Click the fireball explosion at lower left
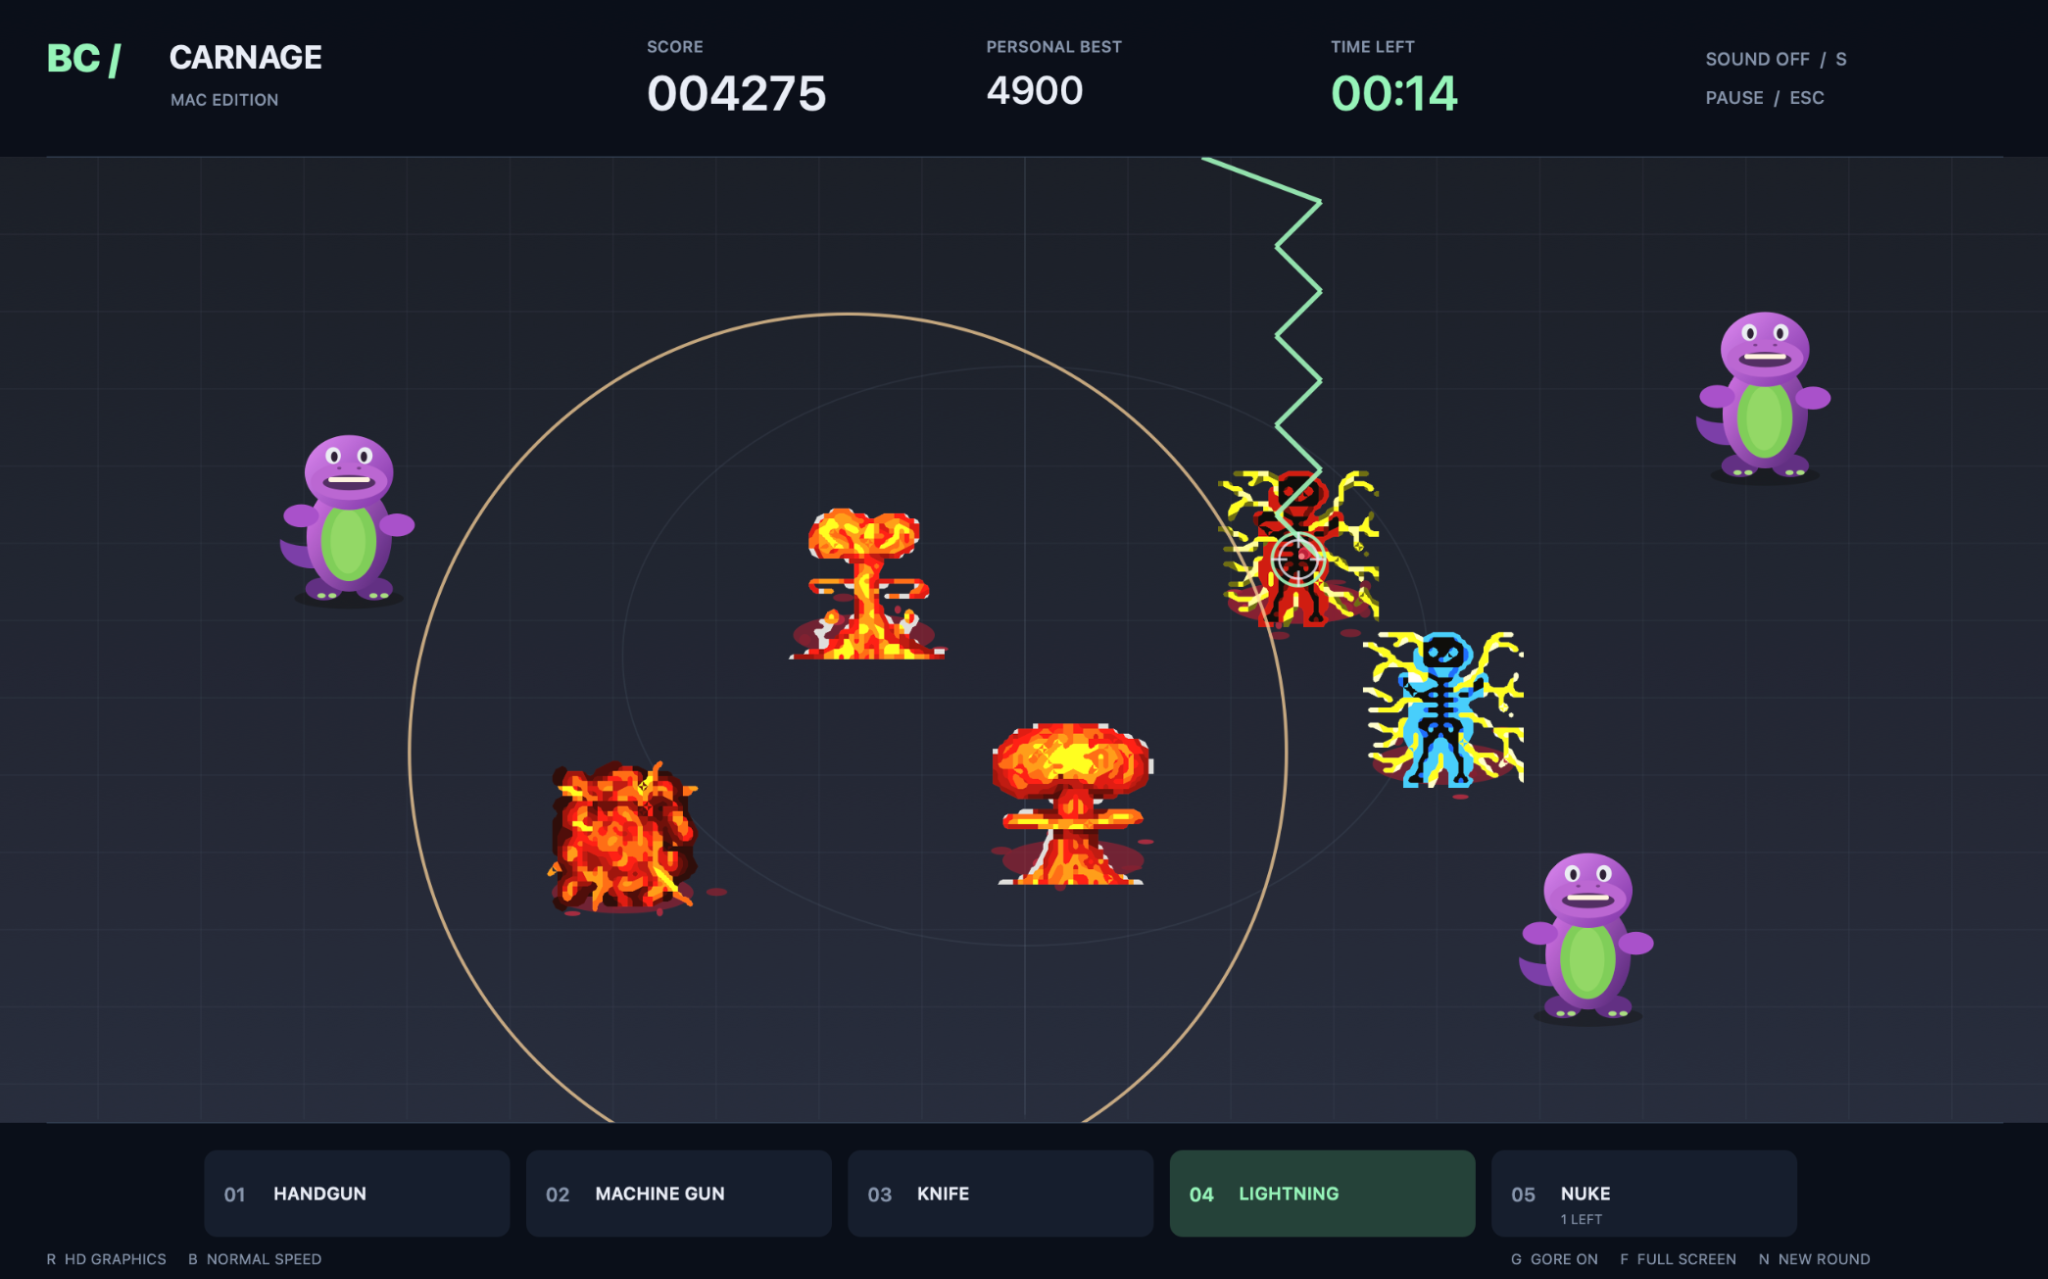The image size is (2048, 1279). coord(622,838)
